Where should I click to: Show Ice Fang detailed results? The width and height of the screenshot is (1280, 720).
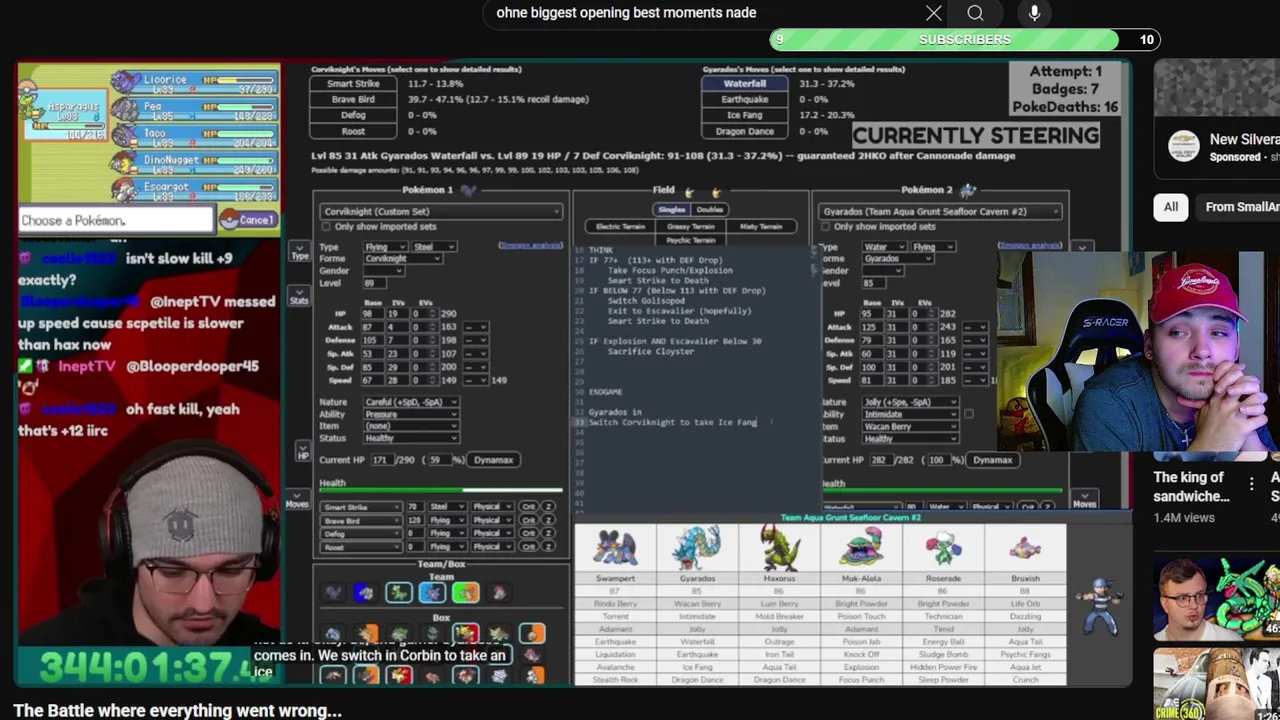744,115
